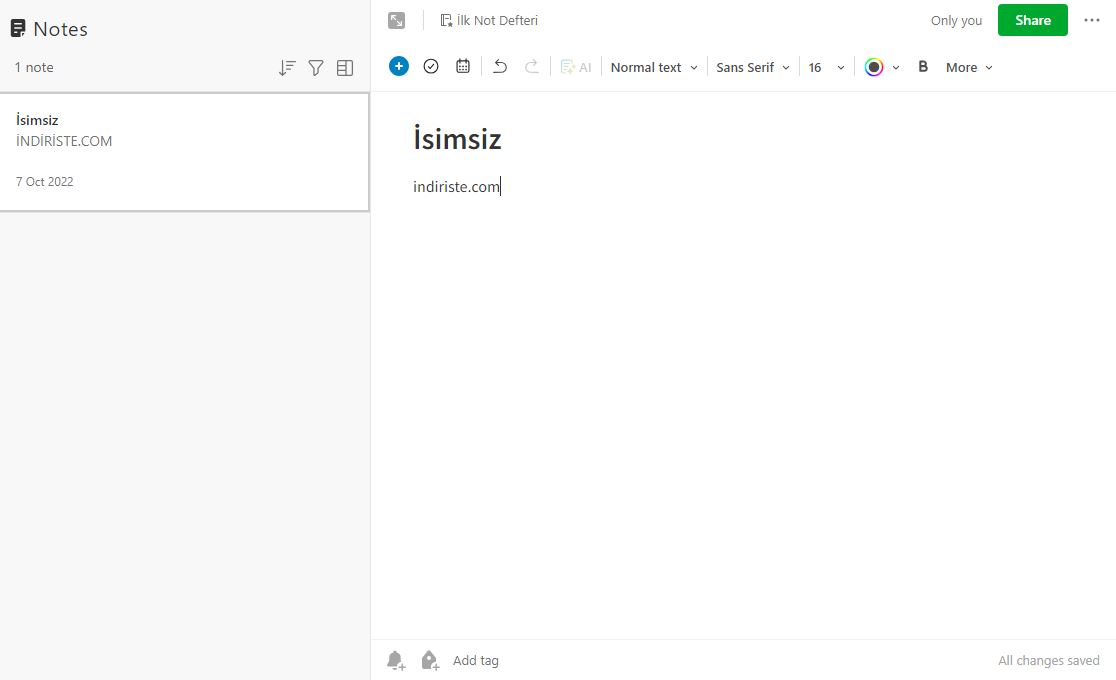
Task: Expand the font color arrow
Action: [x=896, y=68]
